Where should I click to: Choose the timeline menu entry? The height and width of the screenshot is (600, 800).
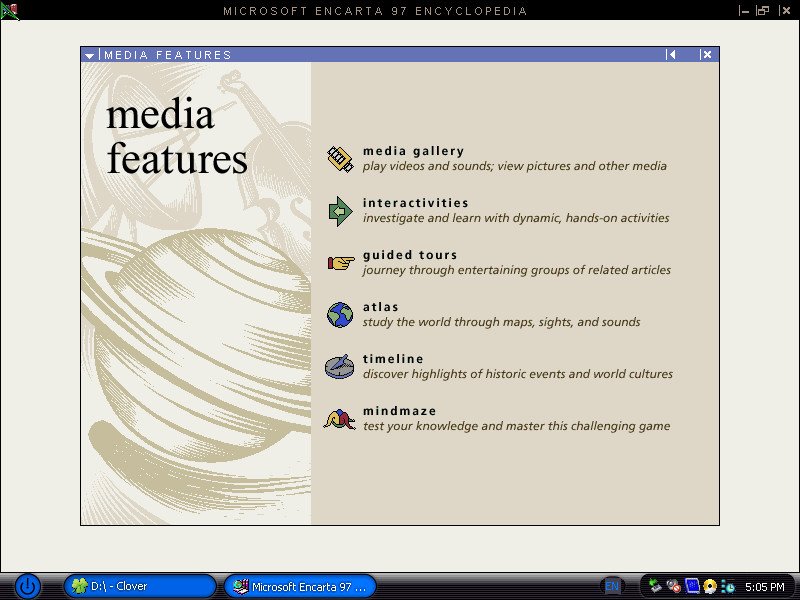(393, 359)
